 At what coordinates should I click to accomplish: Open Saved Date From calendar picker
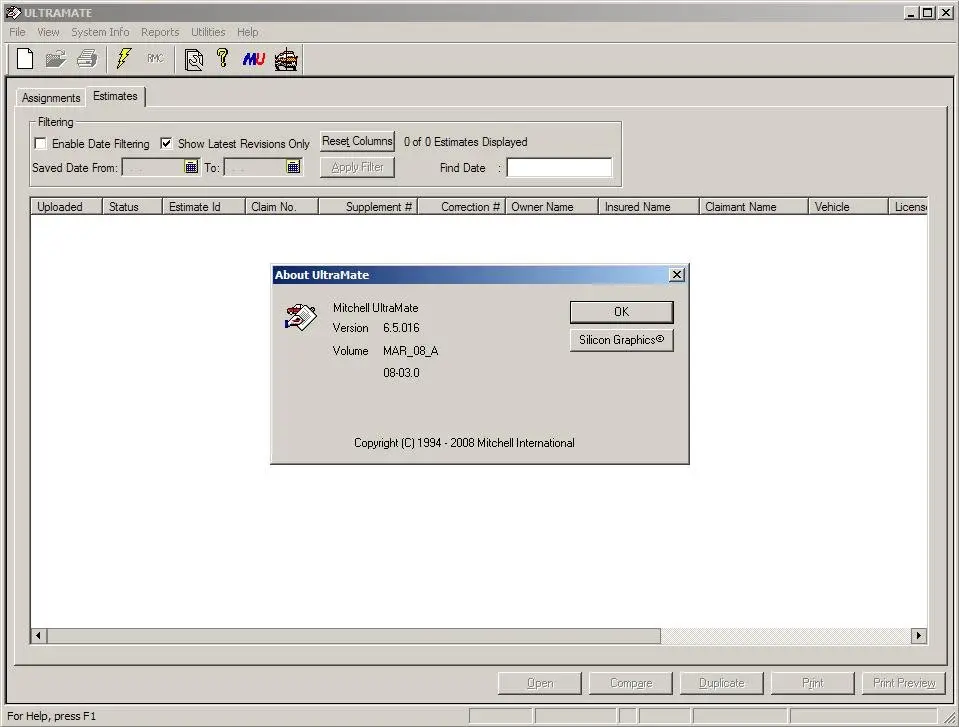click(x=191, y=166)
